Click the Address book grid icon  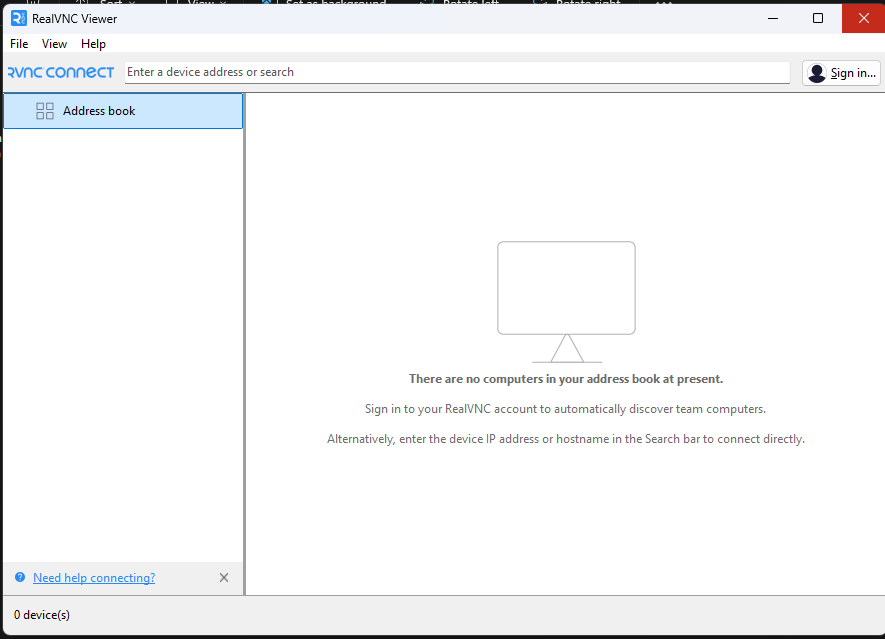(x=45, y=110)
